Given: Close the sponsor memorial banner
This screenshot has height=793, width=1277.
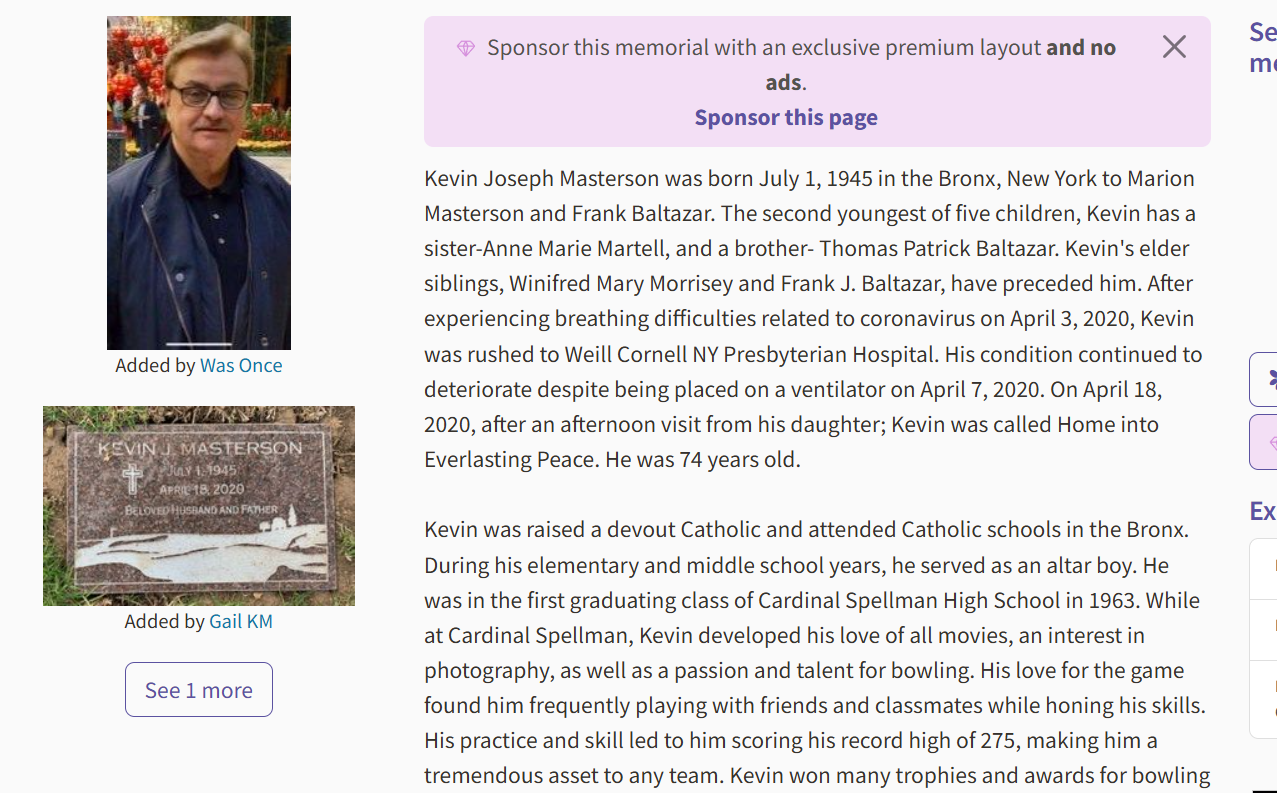Looking at the screenshot, I should tap(1174, 47).
